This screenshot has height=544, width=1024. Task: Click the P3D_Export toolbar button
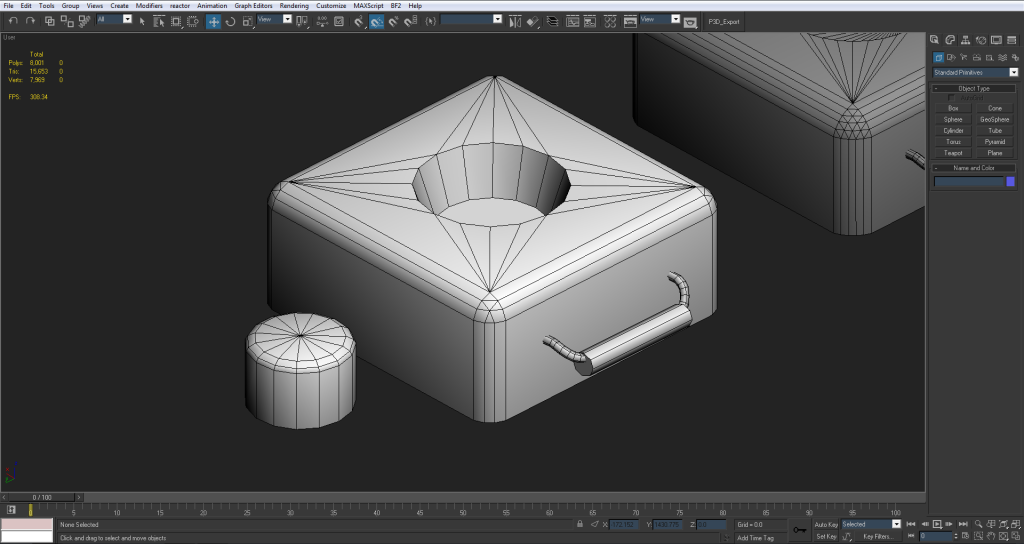click(724, 20)
